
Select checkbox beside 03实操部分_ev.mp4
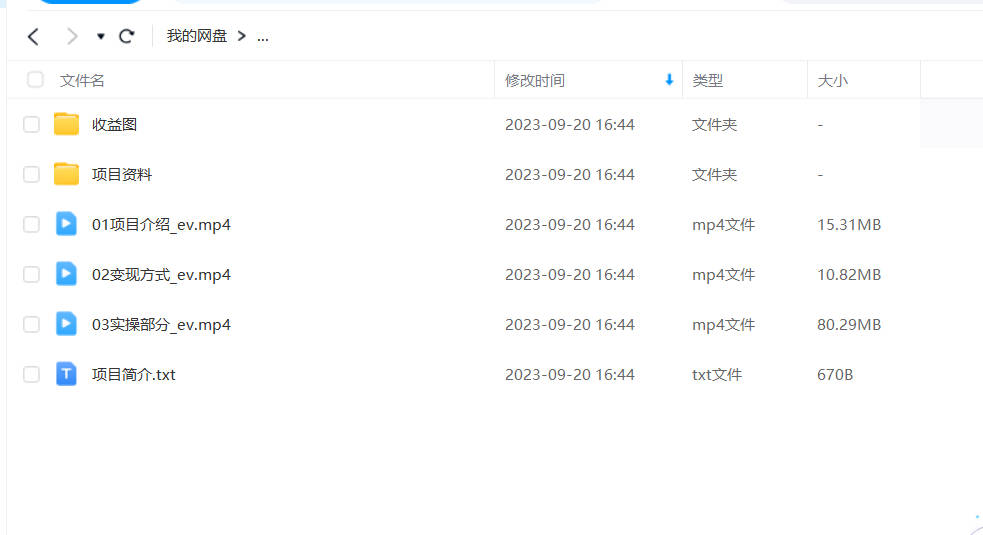tap(31, 324)
